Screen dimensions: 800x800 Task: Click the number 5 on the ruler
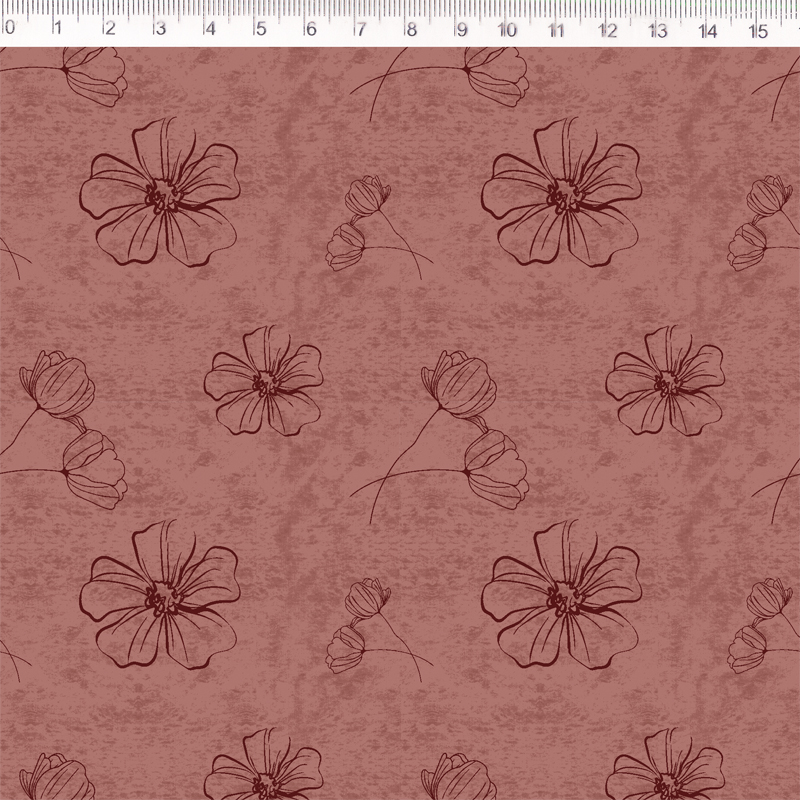[260, 30]
